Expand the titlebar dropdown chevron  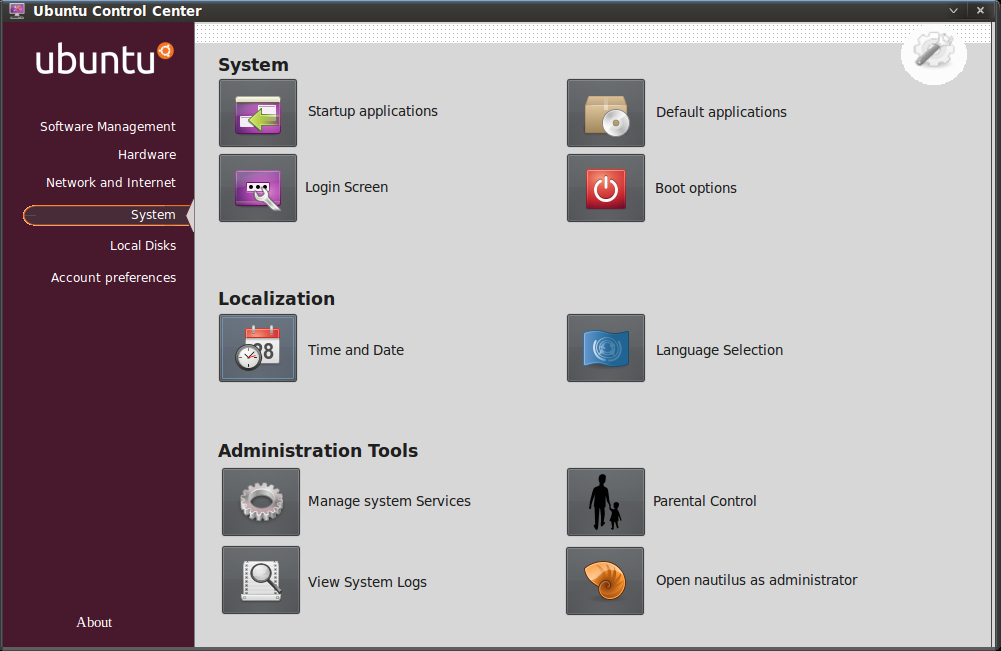(953, 10)
